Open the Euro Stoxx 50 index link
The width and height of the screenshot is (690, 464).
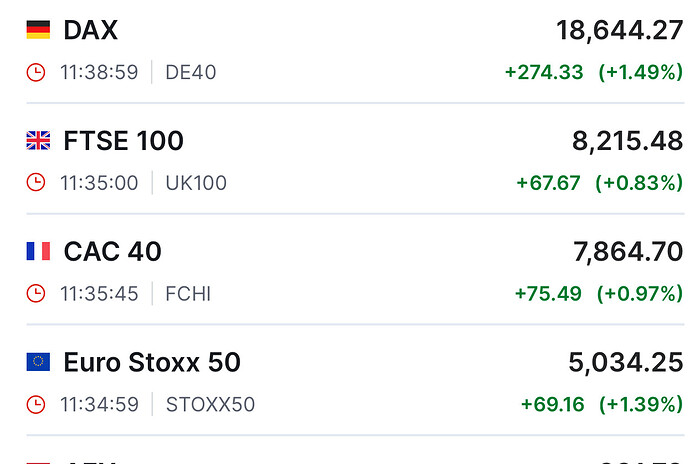click(x=152, y=362)
